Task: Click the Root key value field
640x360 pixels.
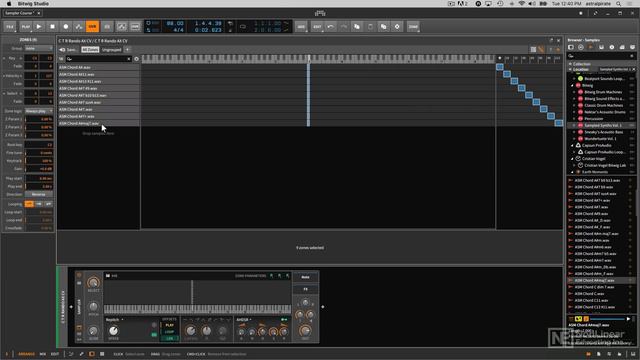Action: pos(39,144)
